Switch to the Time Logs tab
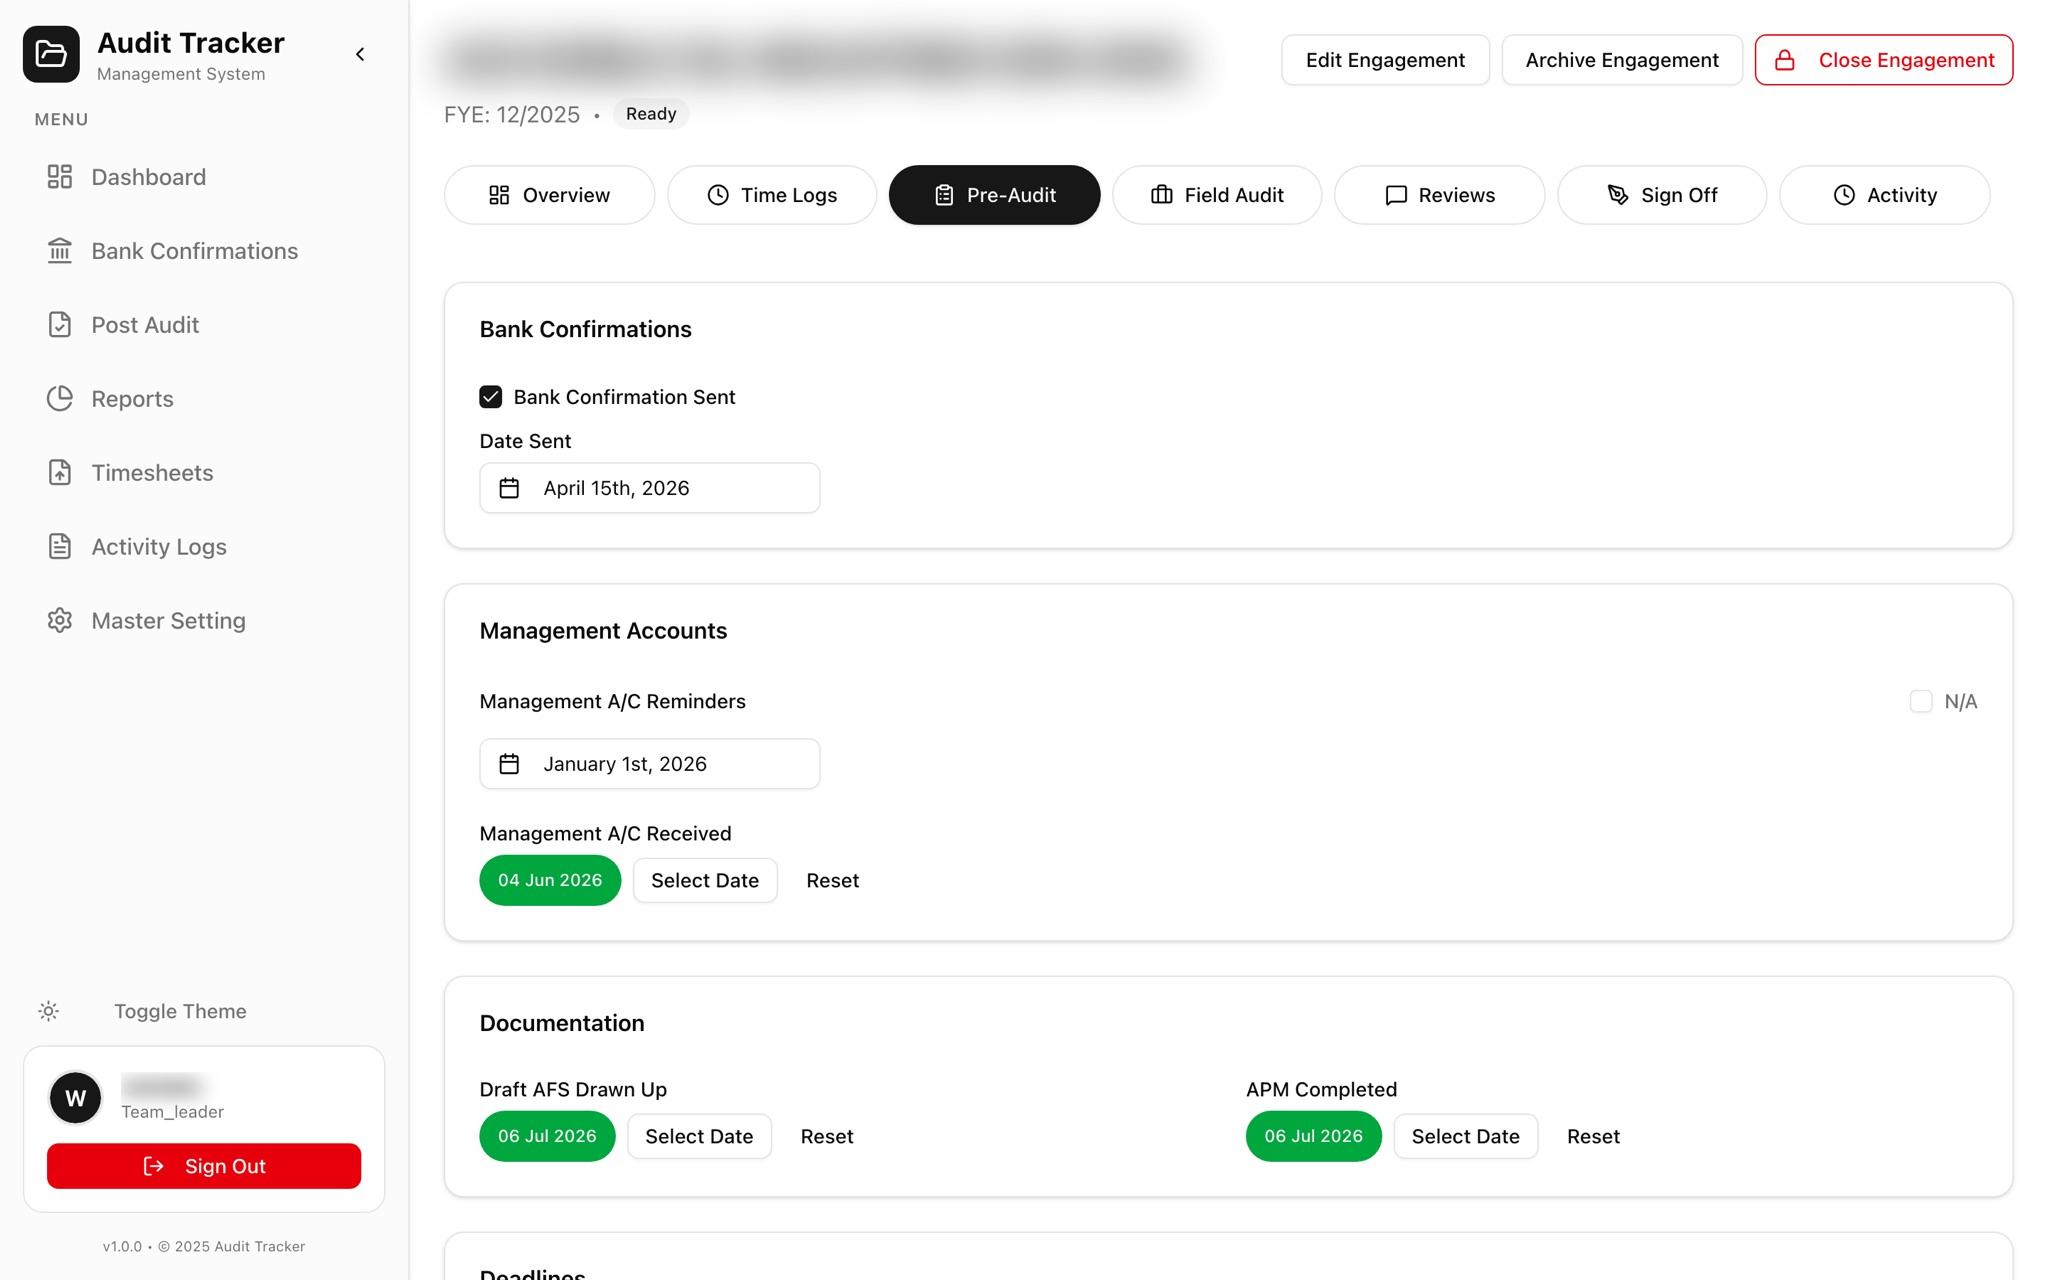This screenshot has width=2048, height=1280. (x=772, y=195)
